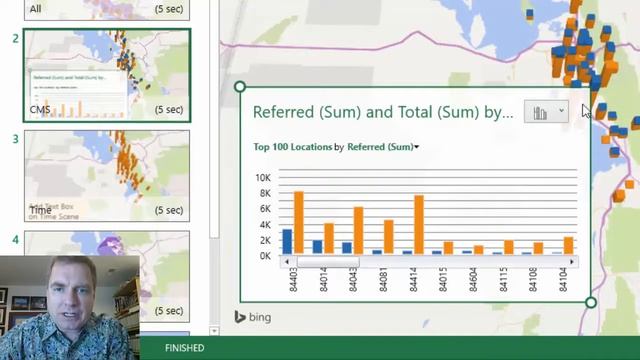The width and height of the screenshot is (640, 360).
Task: Click the orange bar for 84414
Action: tap(419, 225)
